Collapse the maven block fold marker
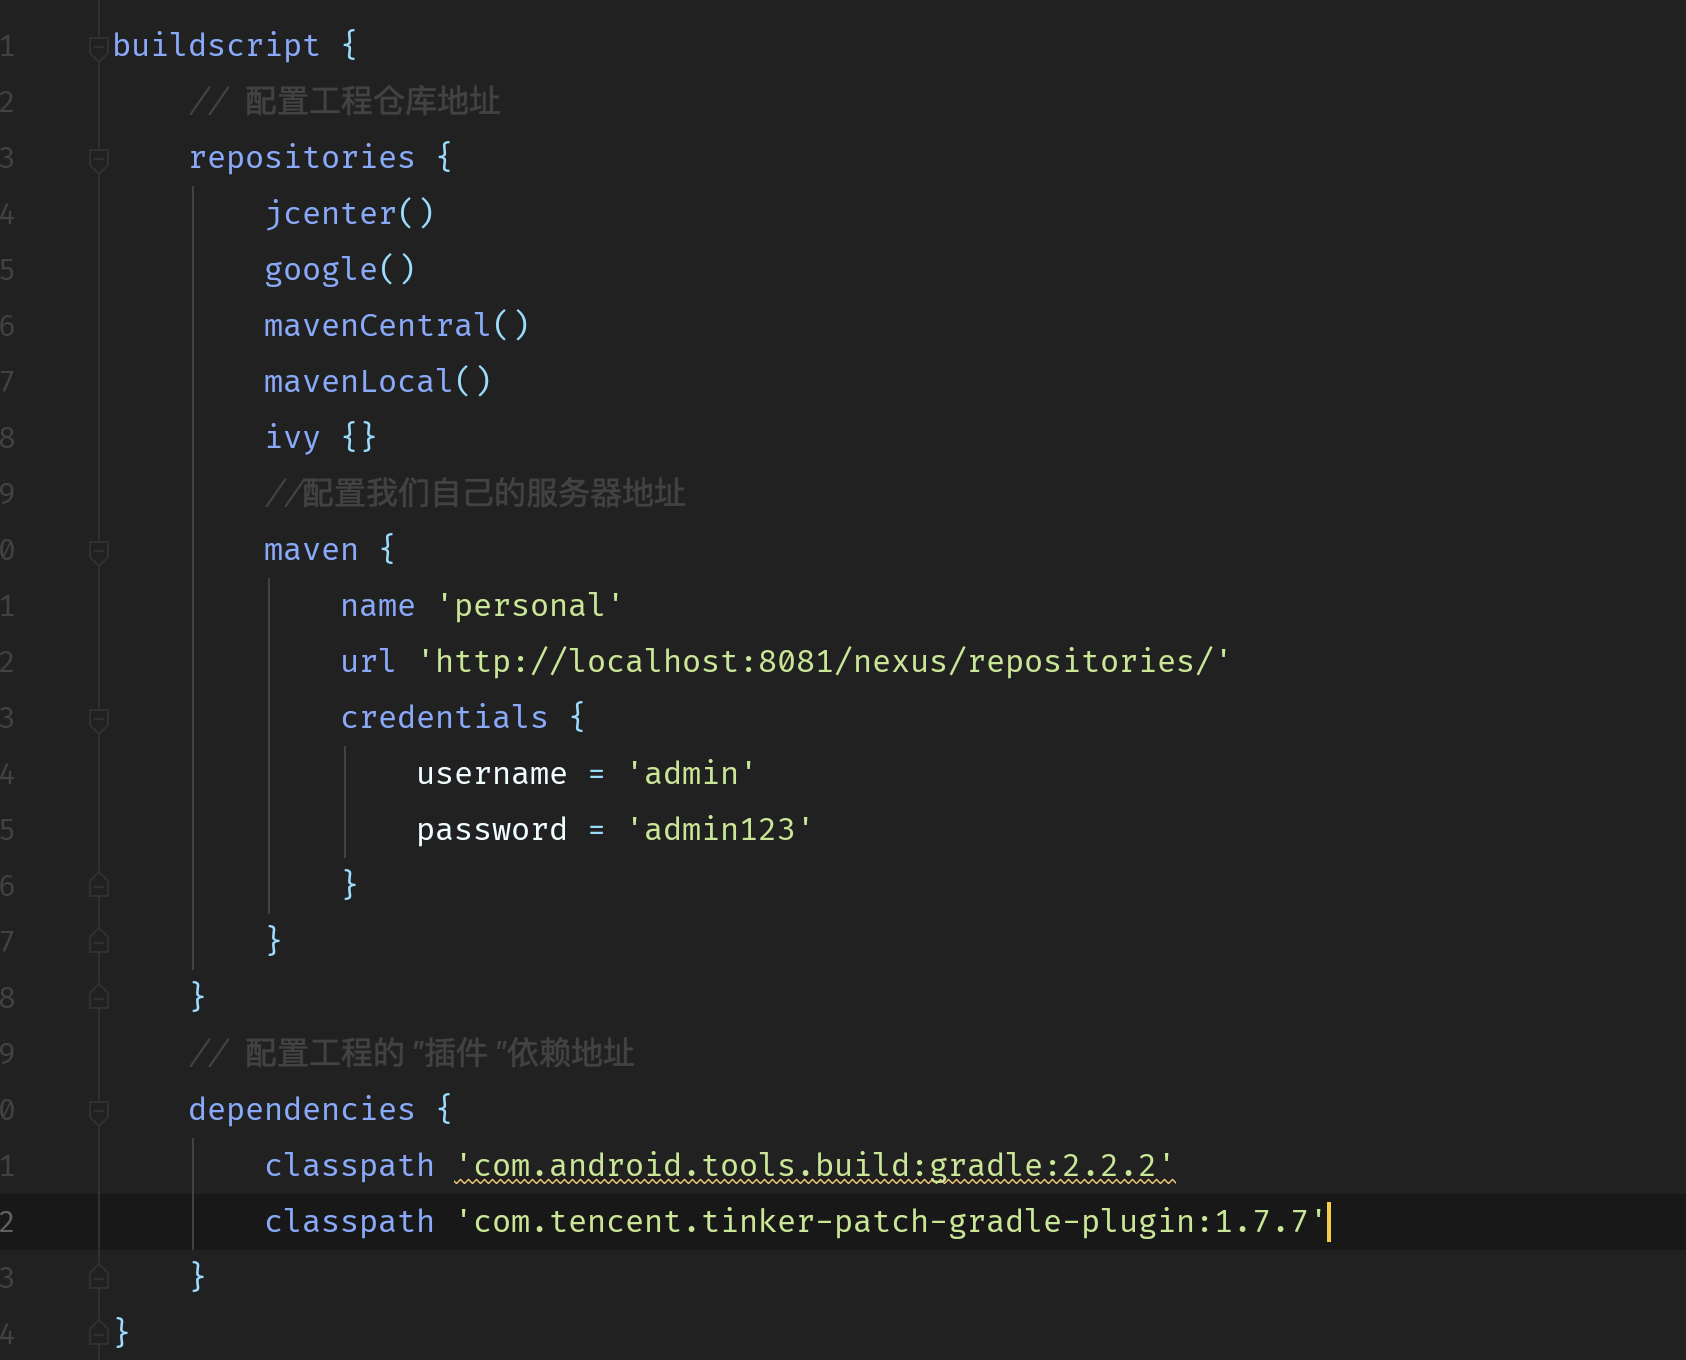This screenshot has width=1686, height=1360. coord(98,551)
